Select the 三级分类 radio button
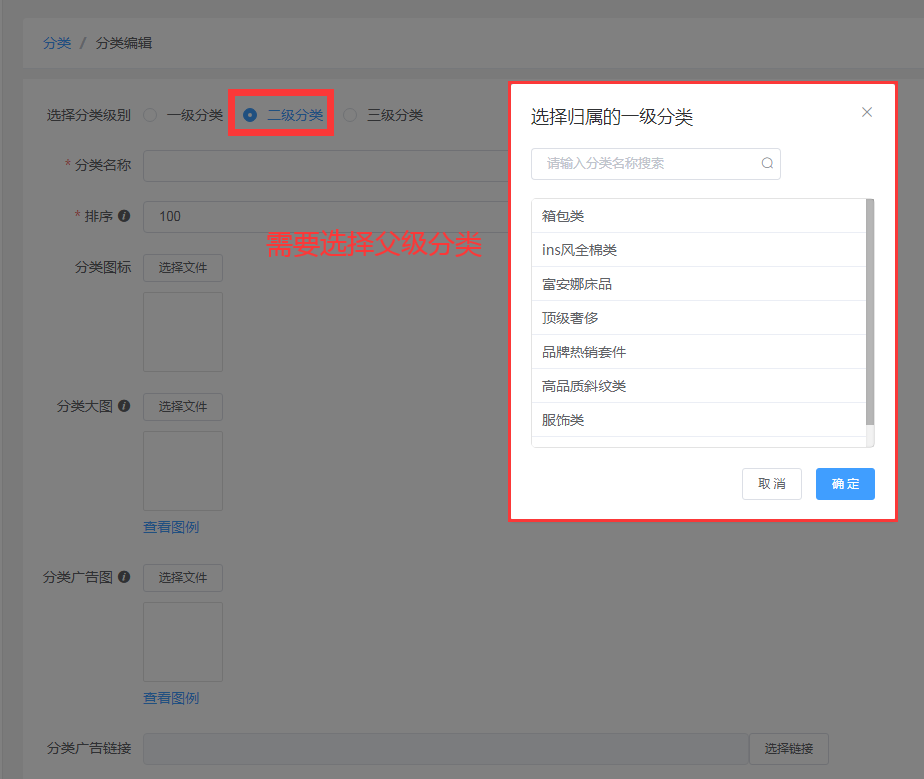Image resolution: width=924 pixels, height=779 pixels. [x=350, y=115]
